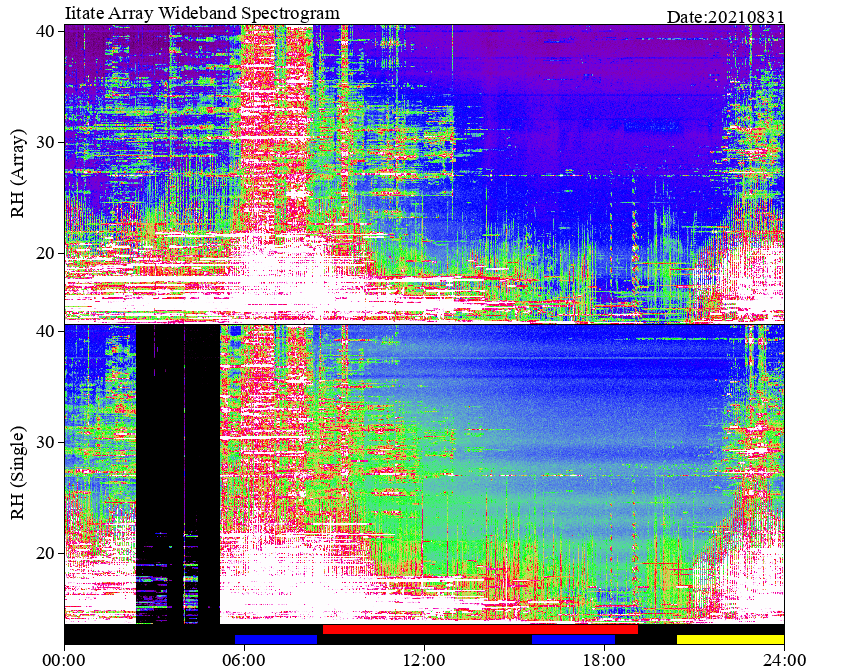848x668 pixels.
Task: Click the 24:00 time axis label
Action: tap(784, 660)
